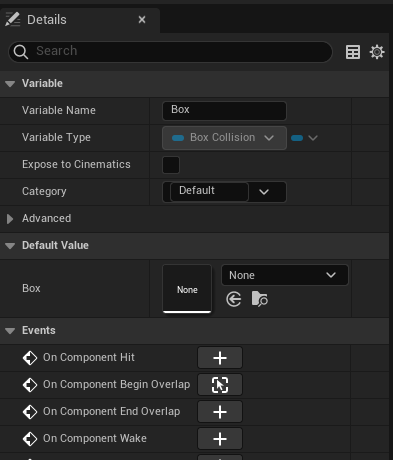The width and height of the screenshot is (393, 460).
Task: Toggle Expose to Cinematics checkbox
Action: 171,165
